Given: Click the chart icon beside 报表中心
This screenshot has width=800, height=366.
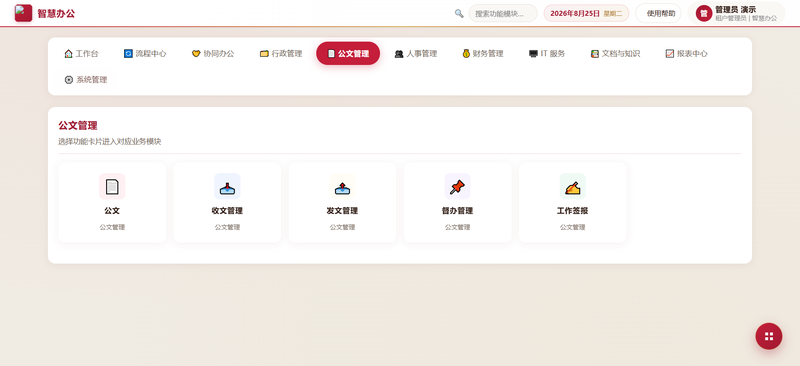Looking at the screenshot, I should [670, 54].
